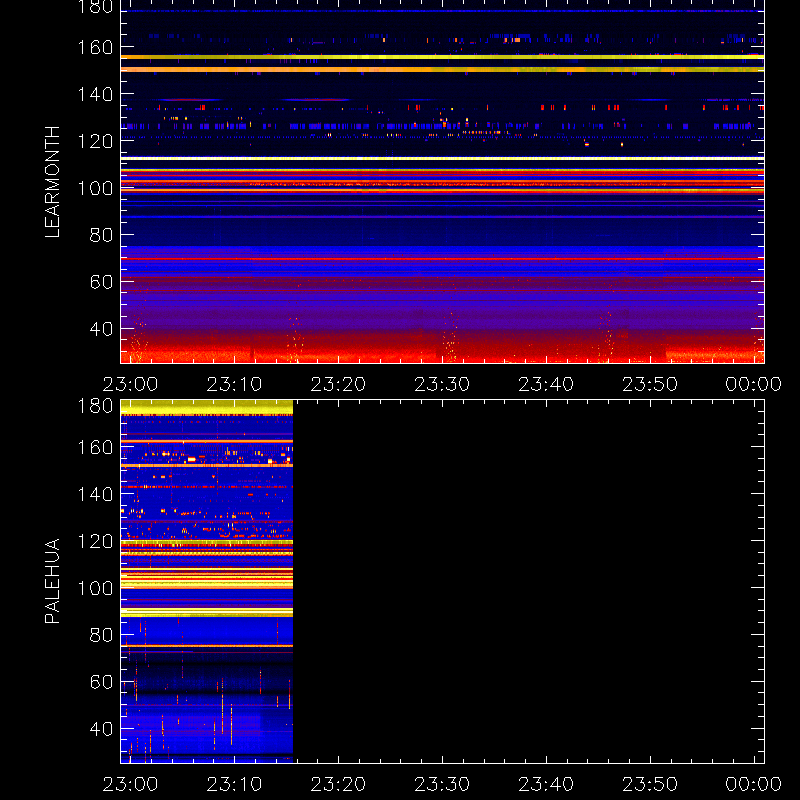Click the bright yellow Learmonth band near 155 MHz

click(442, 57)
